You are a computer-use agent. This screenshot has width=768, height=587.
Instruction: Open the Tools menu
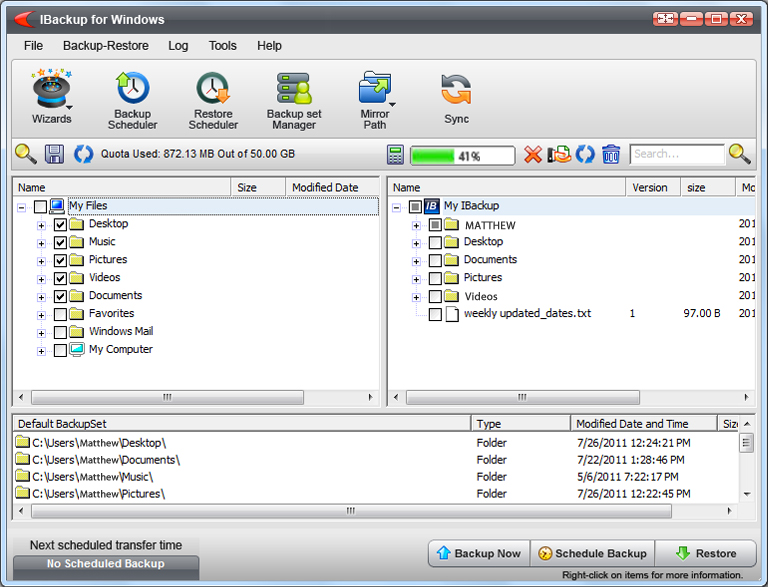tap(222, 46)
